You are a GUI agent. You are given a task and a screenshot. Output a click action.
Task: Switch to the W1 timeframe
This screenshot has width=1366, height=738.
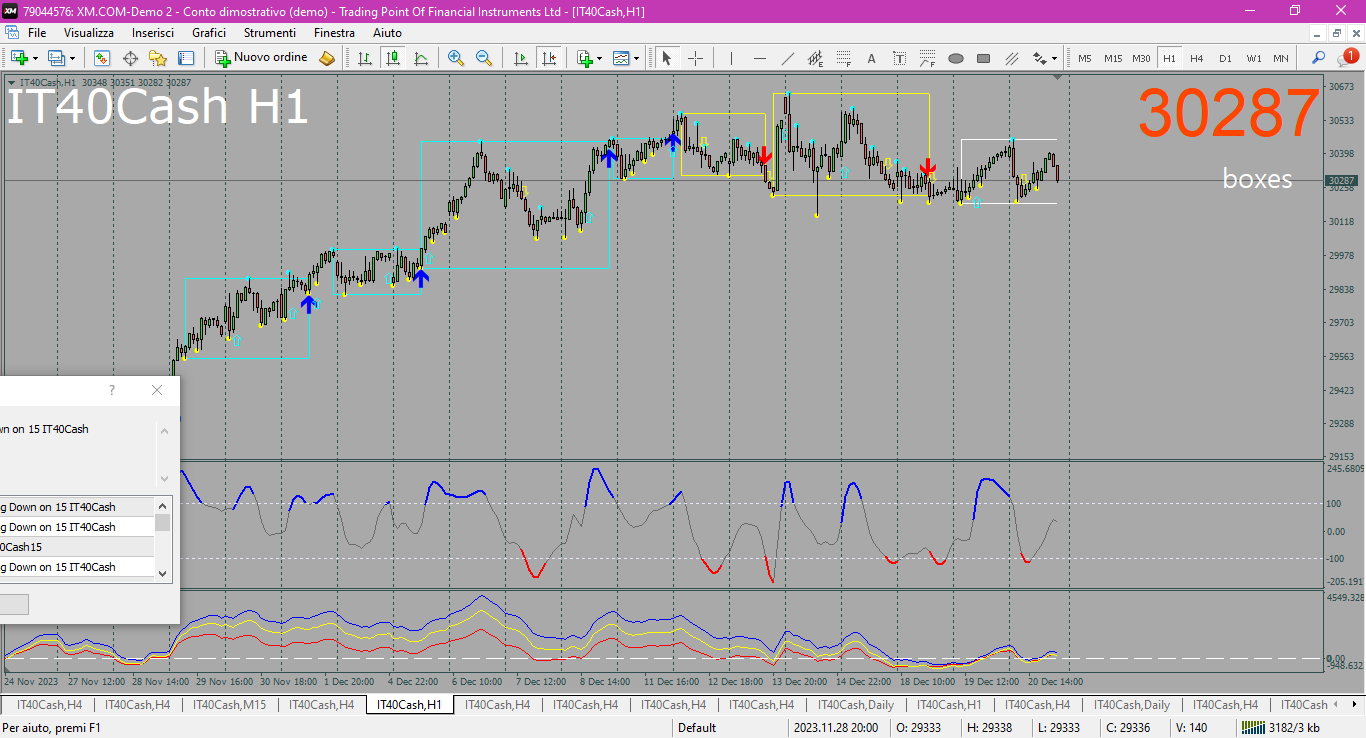(x=1253, y=58)
